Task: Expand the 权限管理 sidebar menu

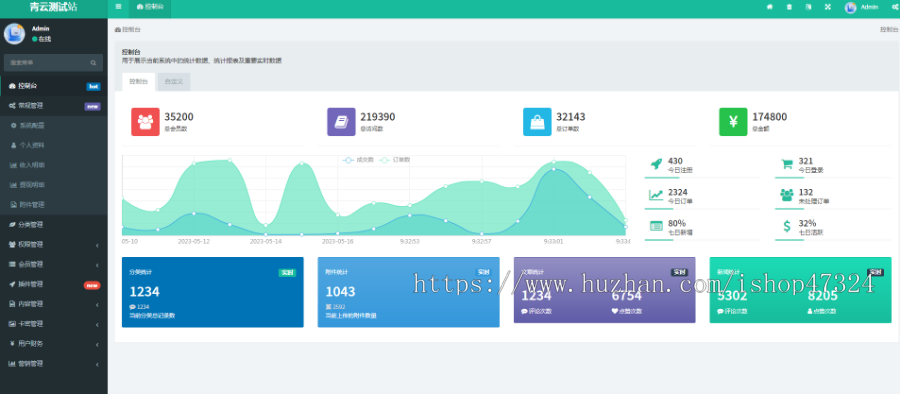Action: pyautogui.click(x=54, y=245)
